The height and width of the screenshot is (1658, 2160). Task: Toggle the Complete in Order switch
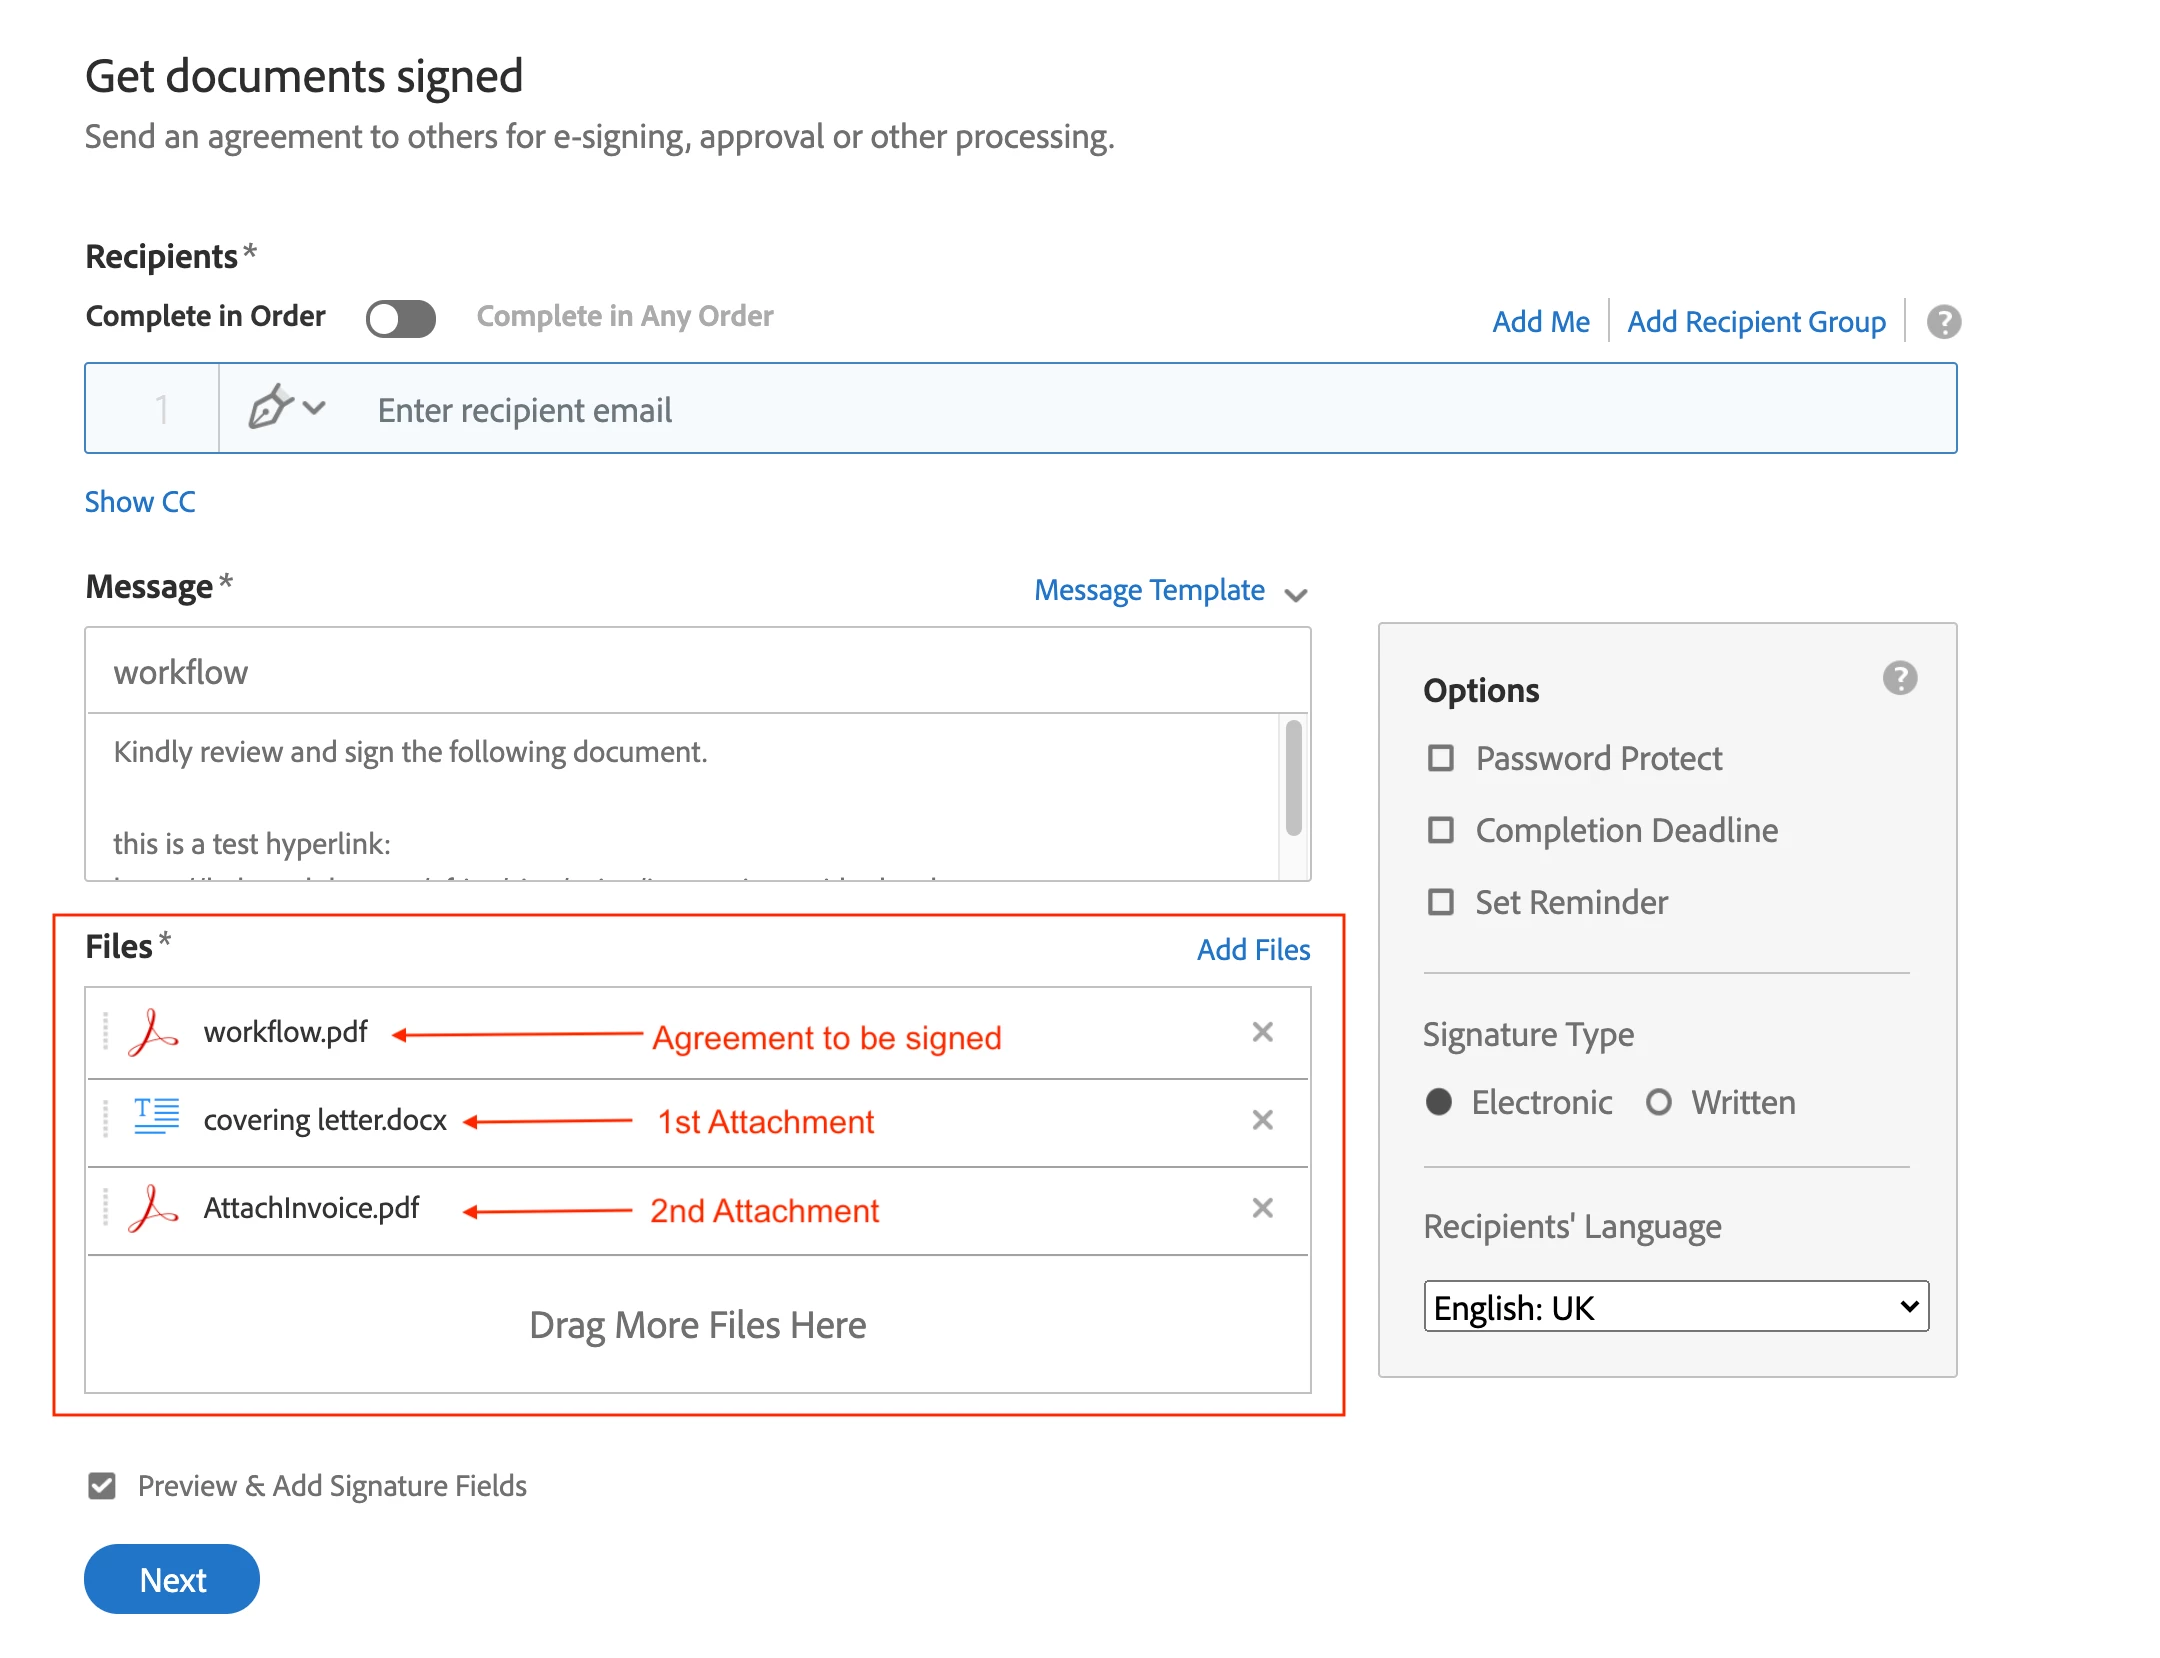(x=400, y=319)
